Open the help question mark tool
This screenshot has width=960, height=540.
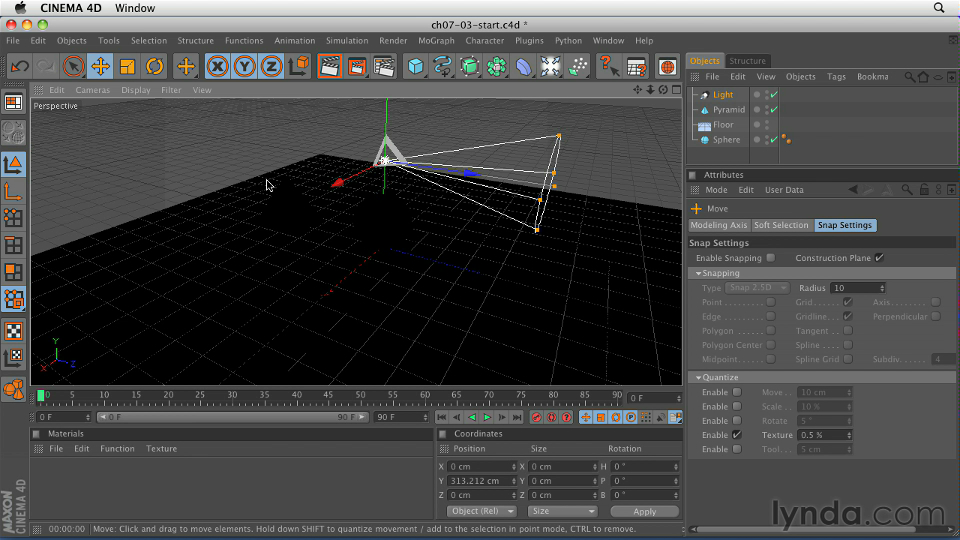(x=608, y=66)
